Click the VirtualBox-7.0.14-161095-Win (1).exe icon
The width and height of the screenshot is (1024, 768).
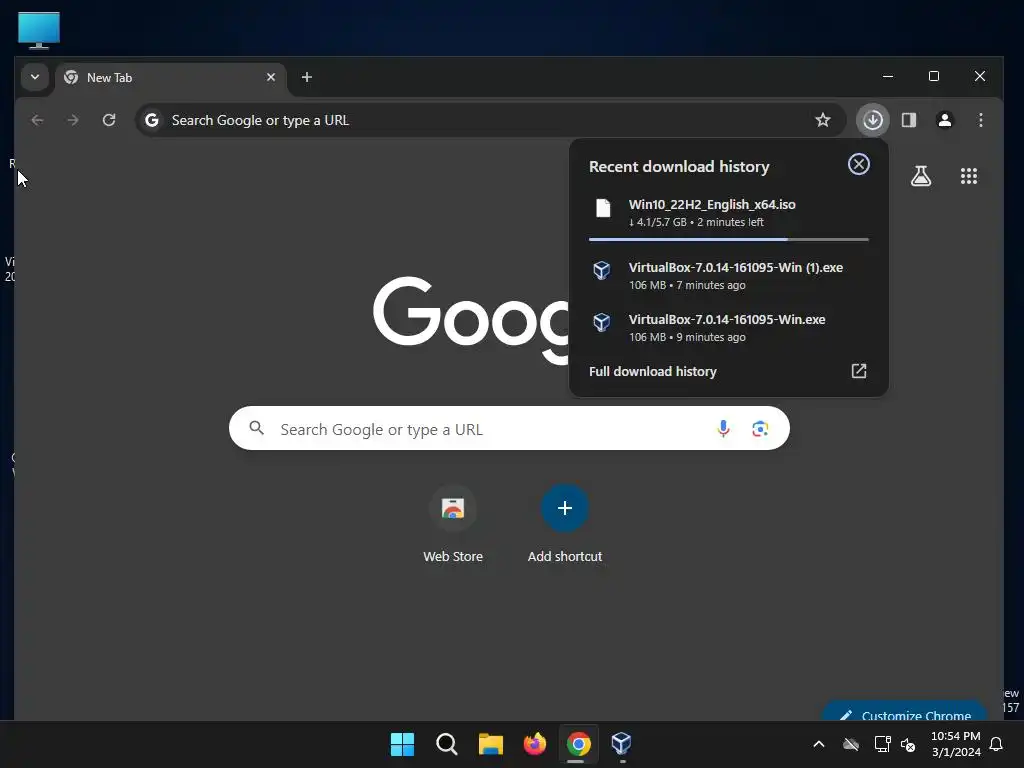[601, 270]
